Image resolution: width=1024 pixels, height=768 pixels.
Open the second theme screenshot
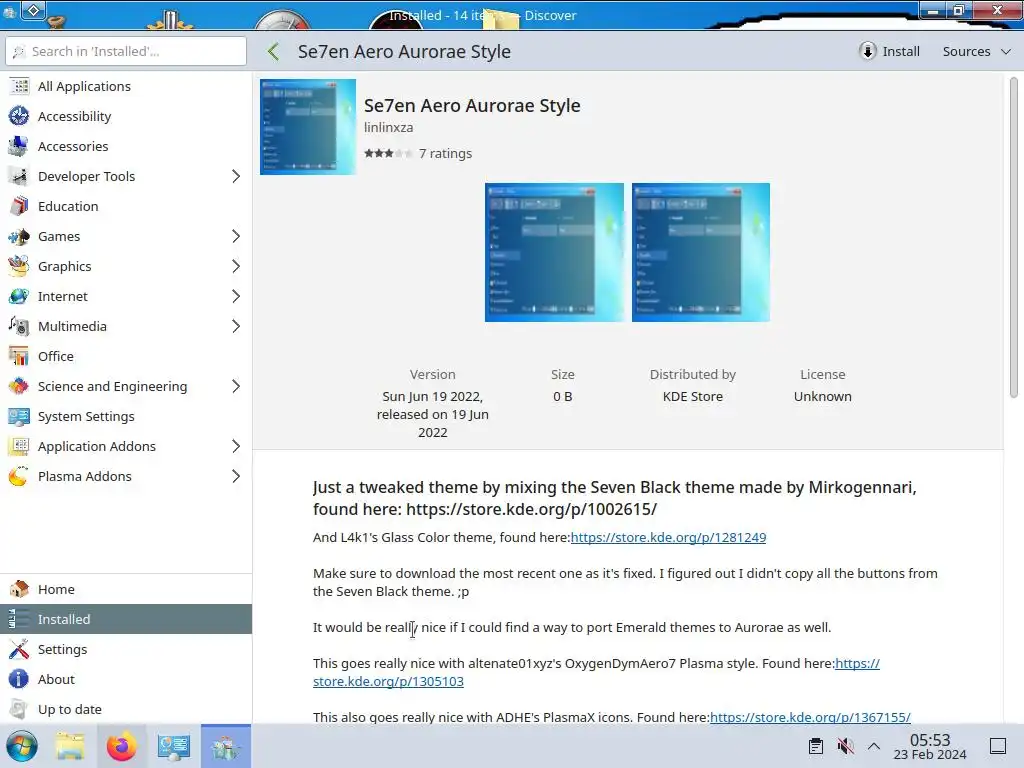coord(701,252)
